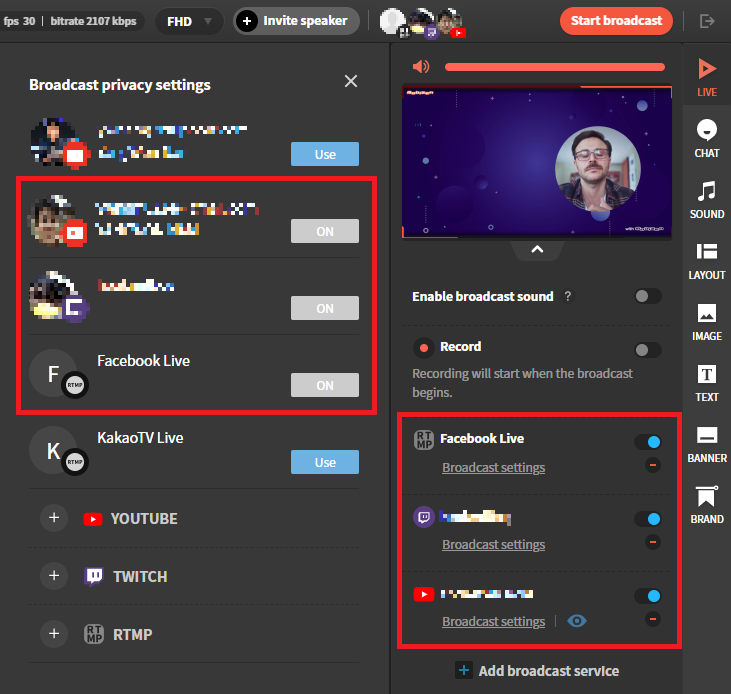Click the TWITCH label in add list
The width and height of the screenshot is (731, 694).
pyautogui.click(x=140, y=577)
